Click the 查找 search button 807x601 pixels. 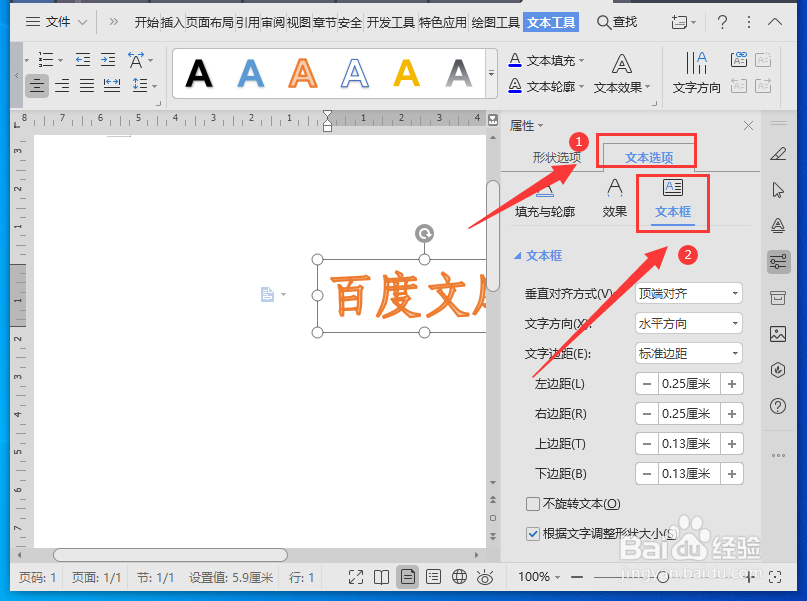pyautogui.click(x=617, y=22)
